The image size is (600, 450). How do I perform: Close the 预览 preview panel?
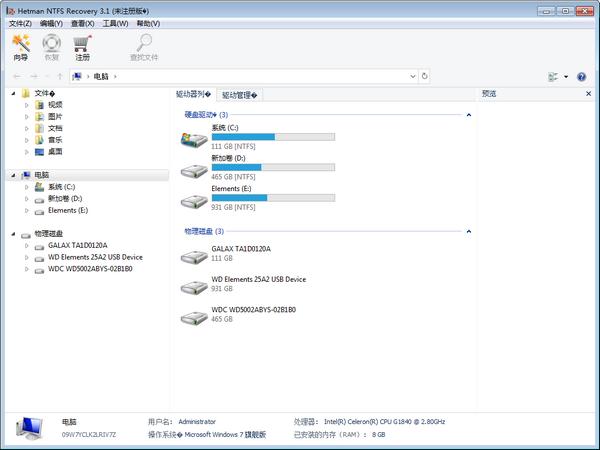pos(587,94)
